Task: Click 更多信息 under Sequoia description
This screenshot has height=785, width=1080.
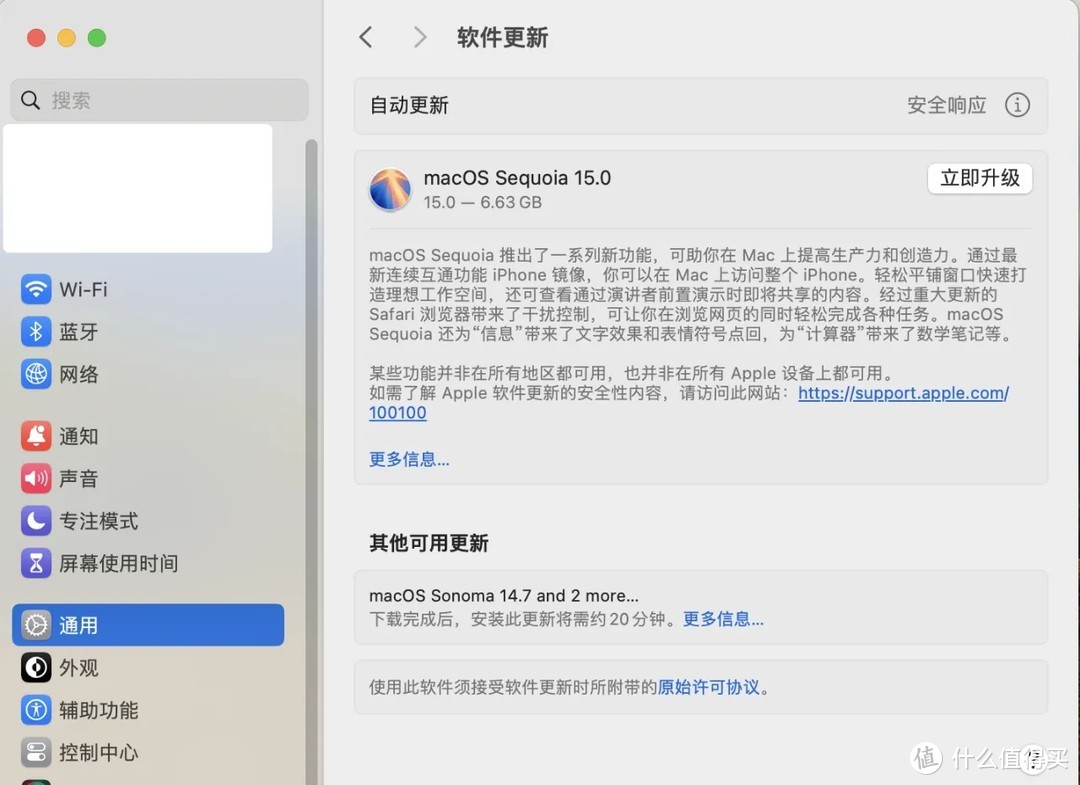Action: (409, 459)
